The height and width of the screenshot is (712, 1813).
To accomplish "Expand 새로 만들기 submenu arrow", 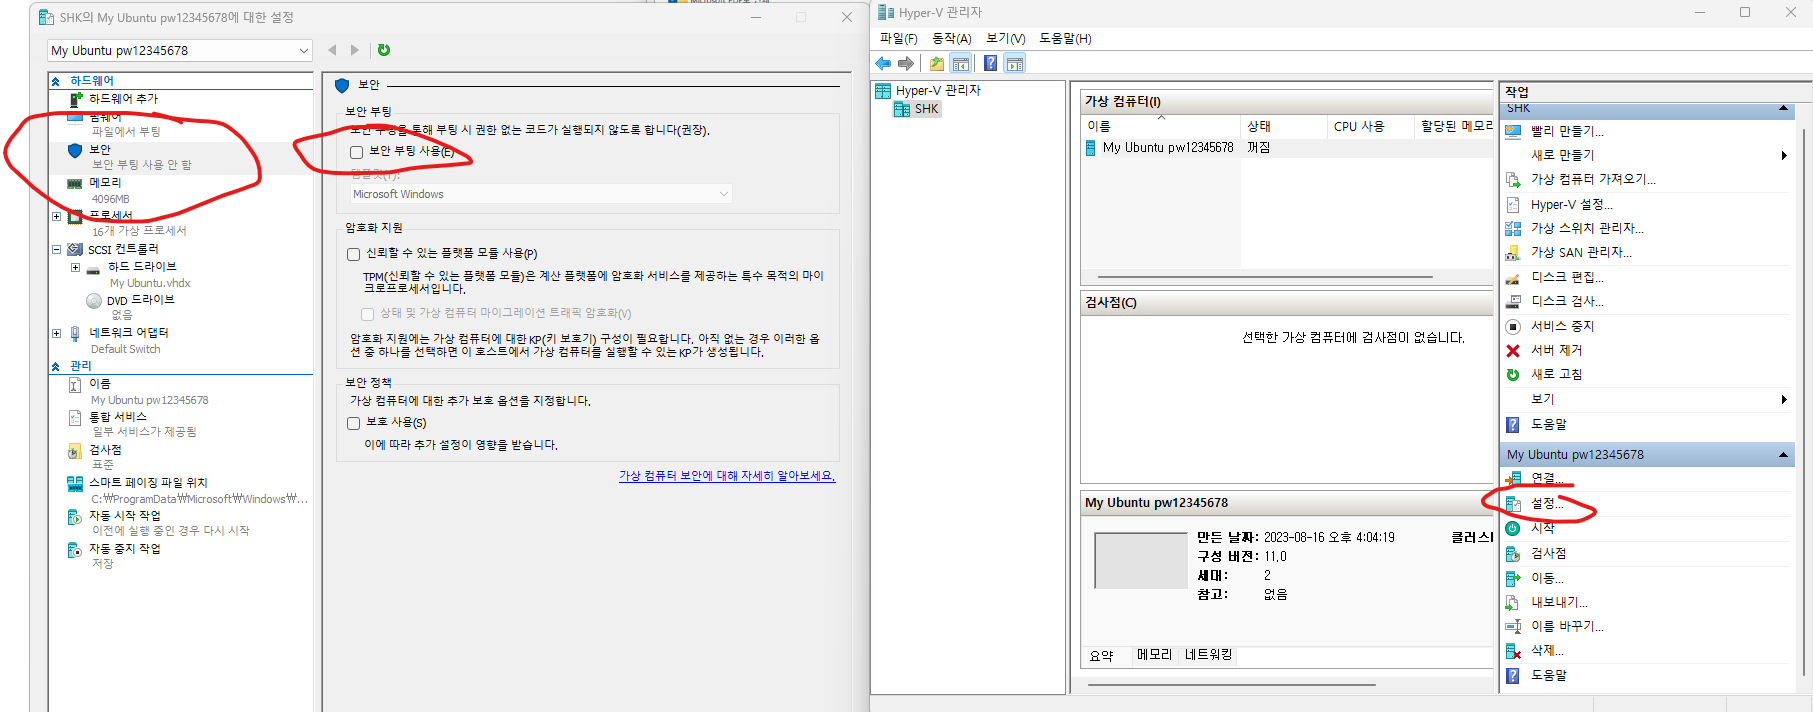I will (x=1784, y=155).
